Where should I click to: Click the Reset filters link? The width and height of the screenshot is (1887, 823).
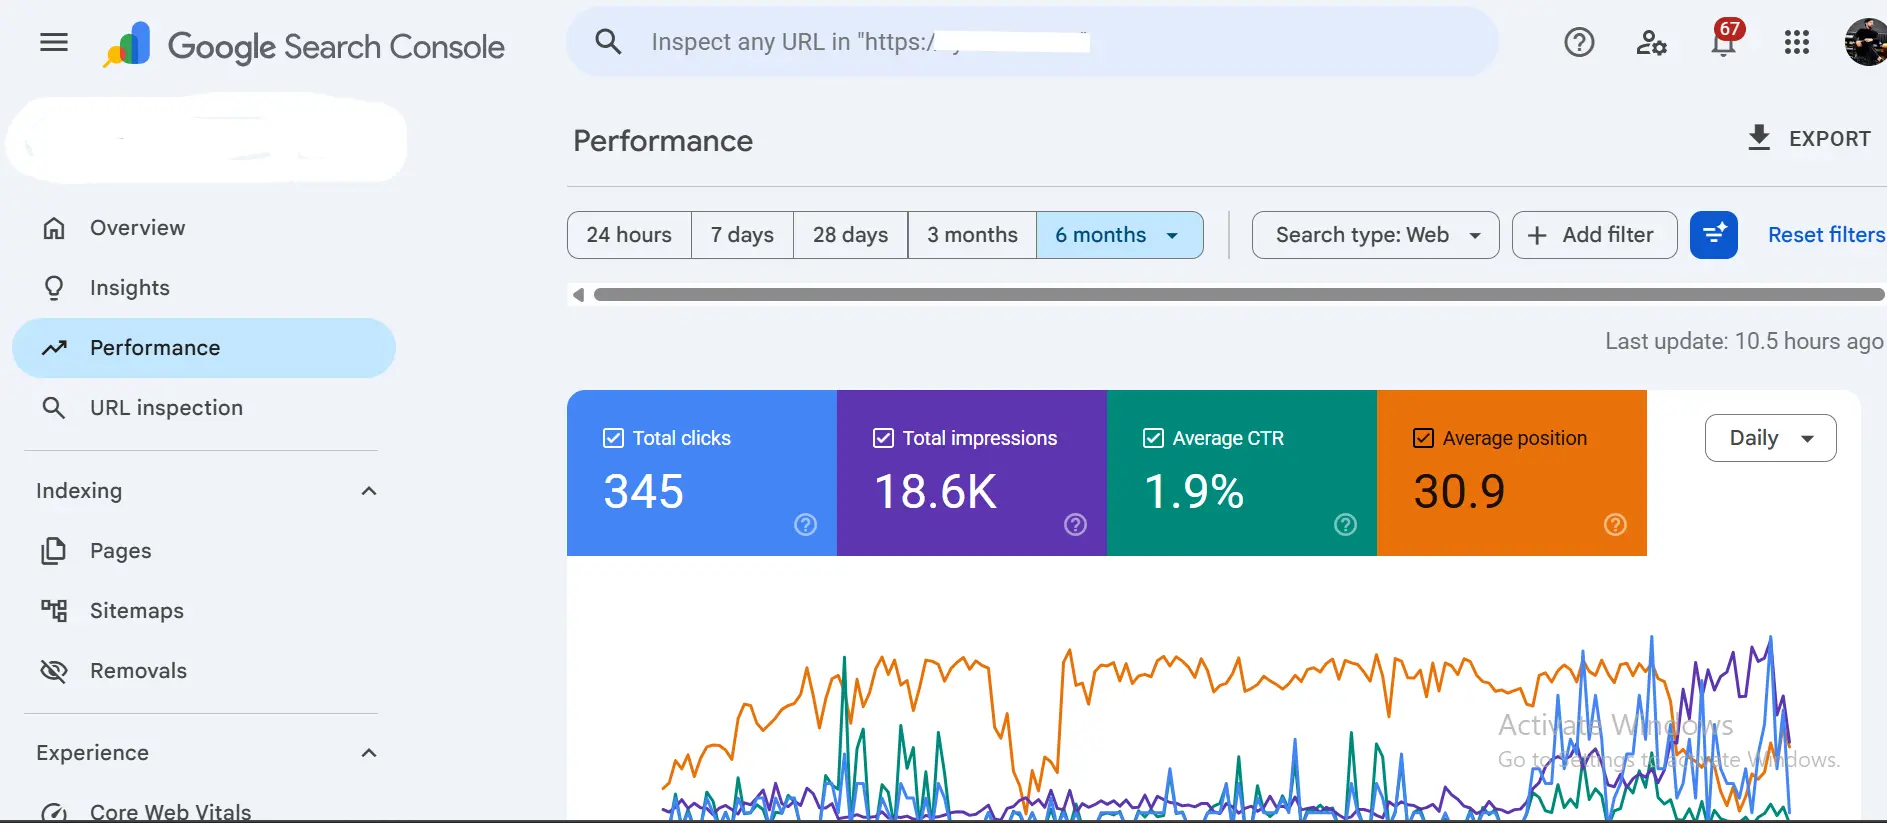[x=1826, y=235]
